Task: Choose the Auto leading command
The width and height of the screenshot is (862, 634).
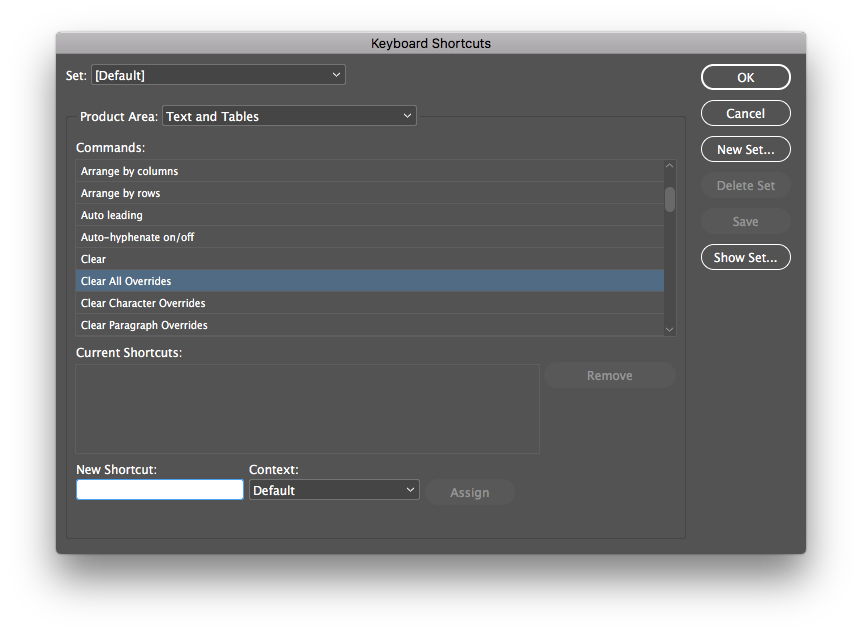Action: click(369, 215)
